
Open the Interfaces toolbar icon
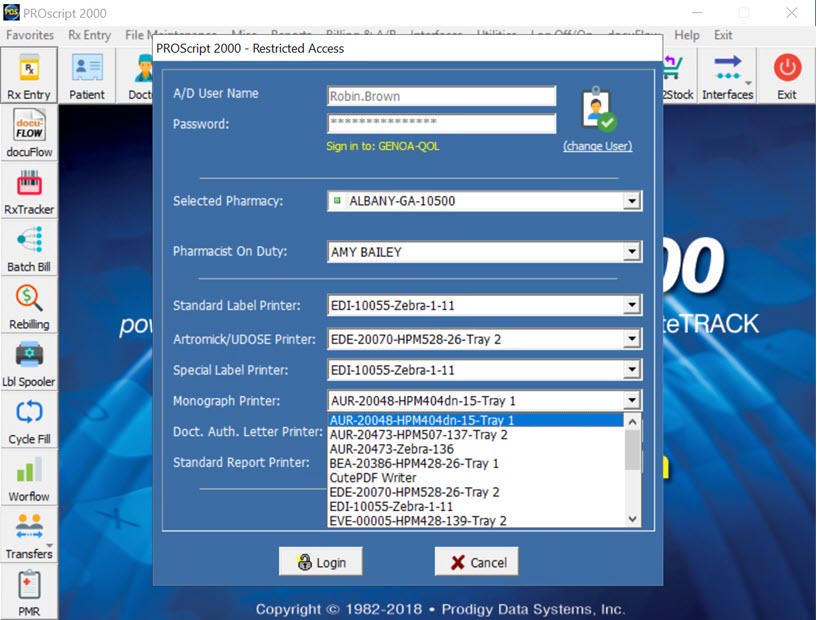point(727,75)
